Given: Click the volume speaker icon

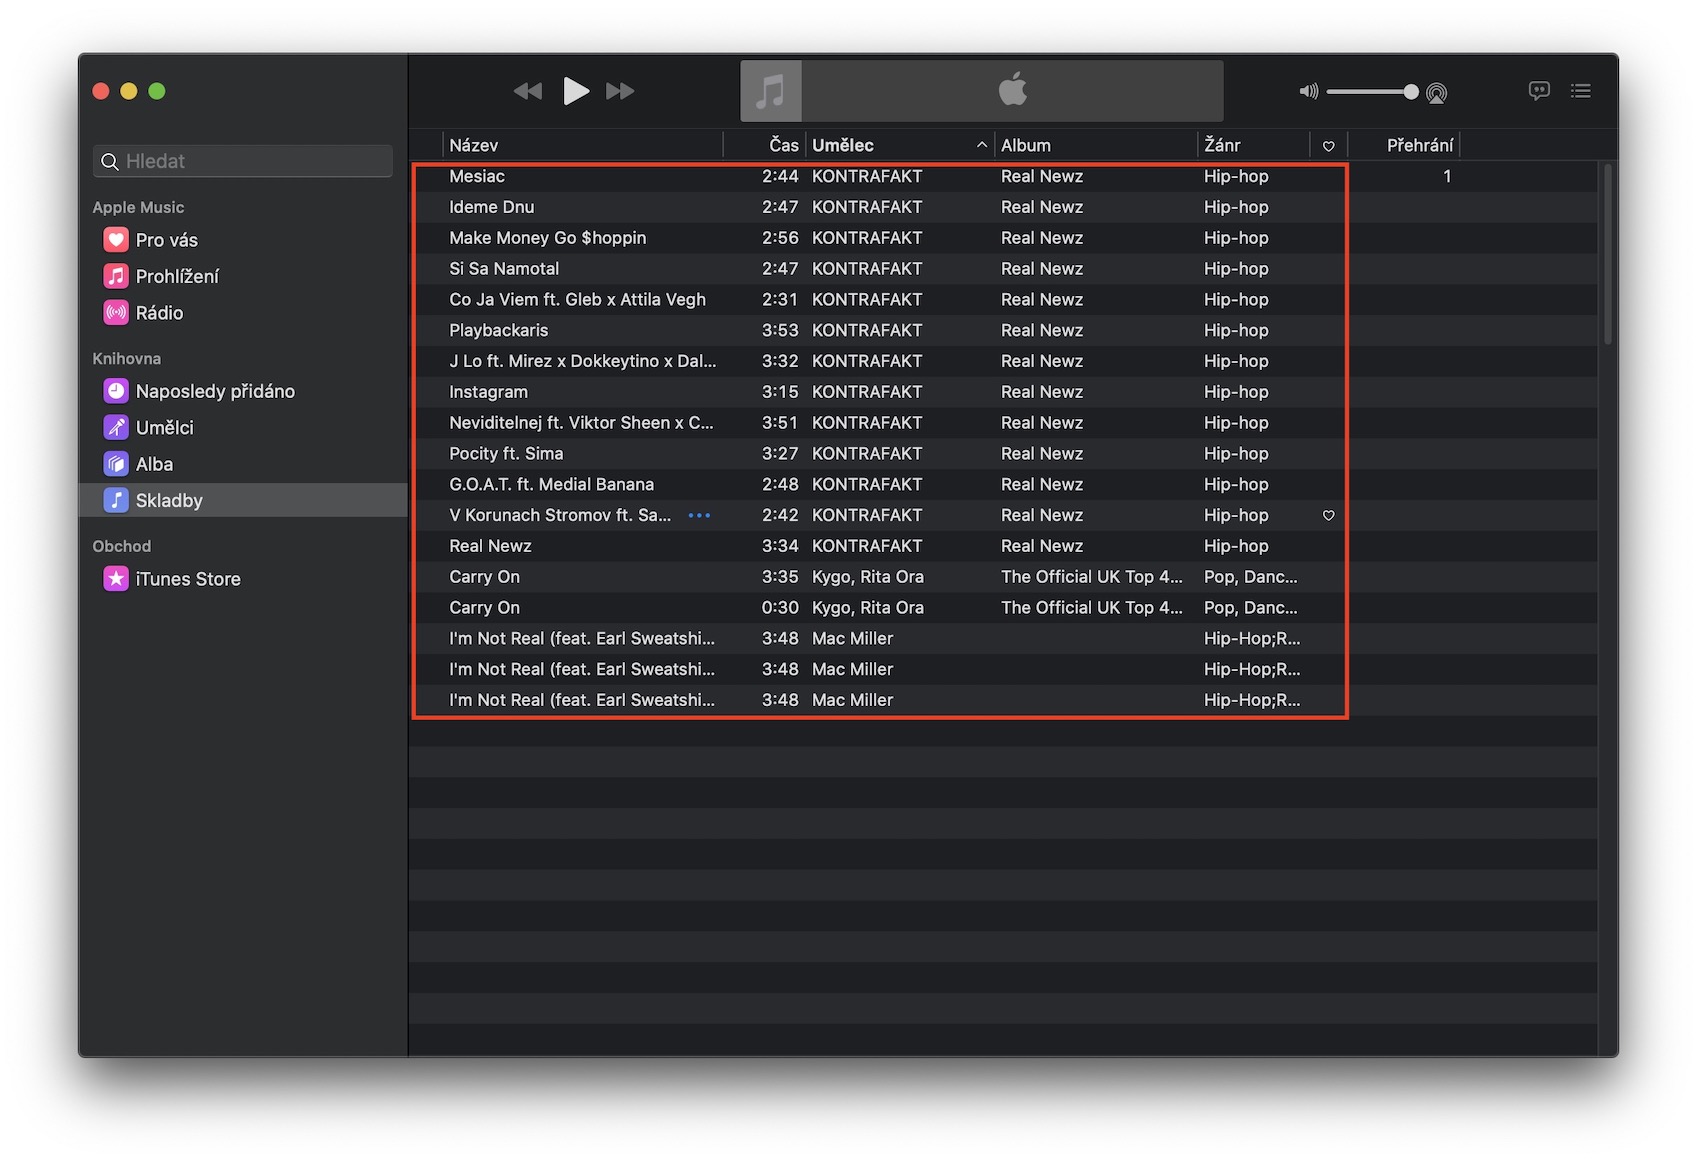Looking at the screenshot, I should [1308, 92].
